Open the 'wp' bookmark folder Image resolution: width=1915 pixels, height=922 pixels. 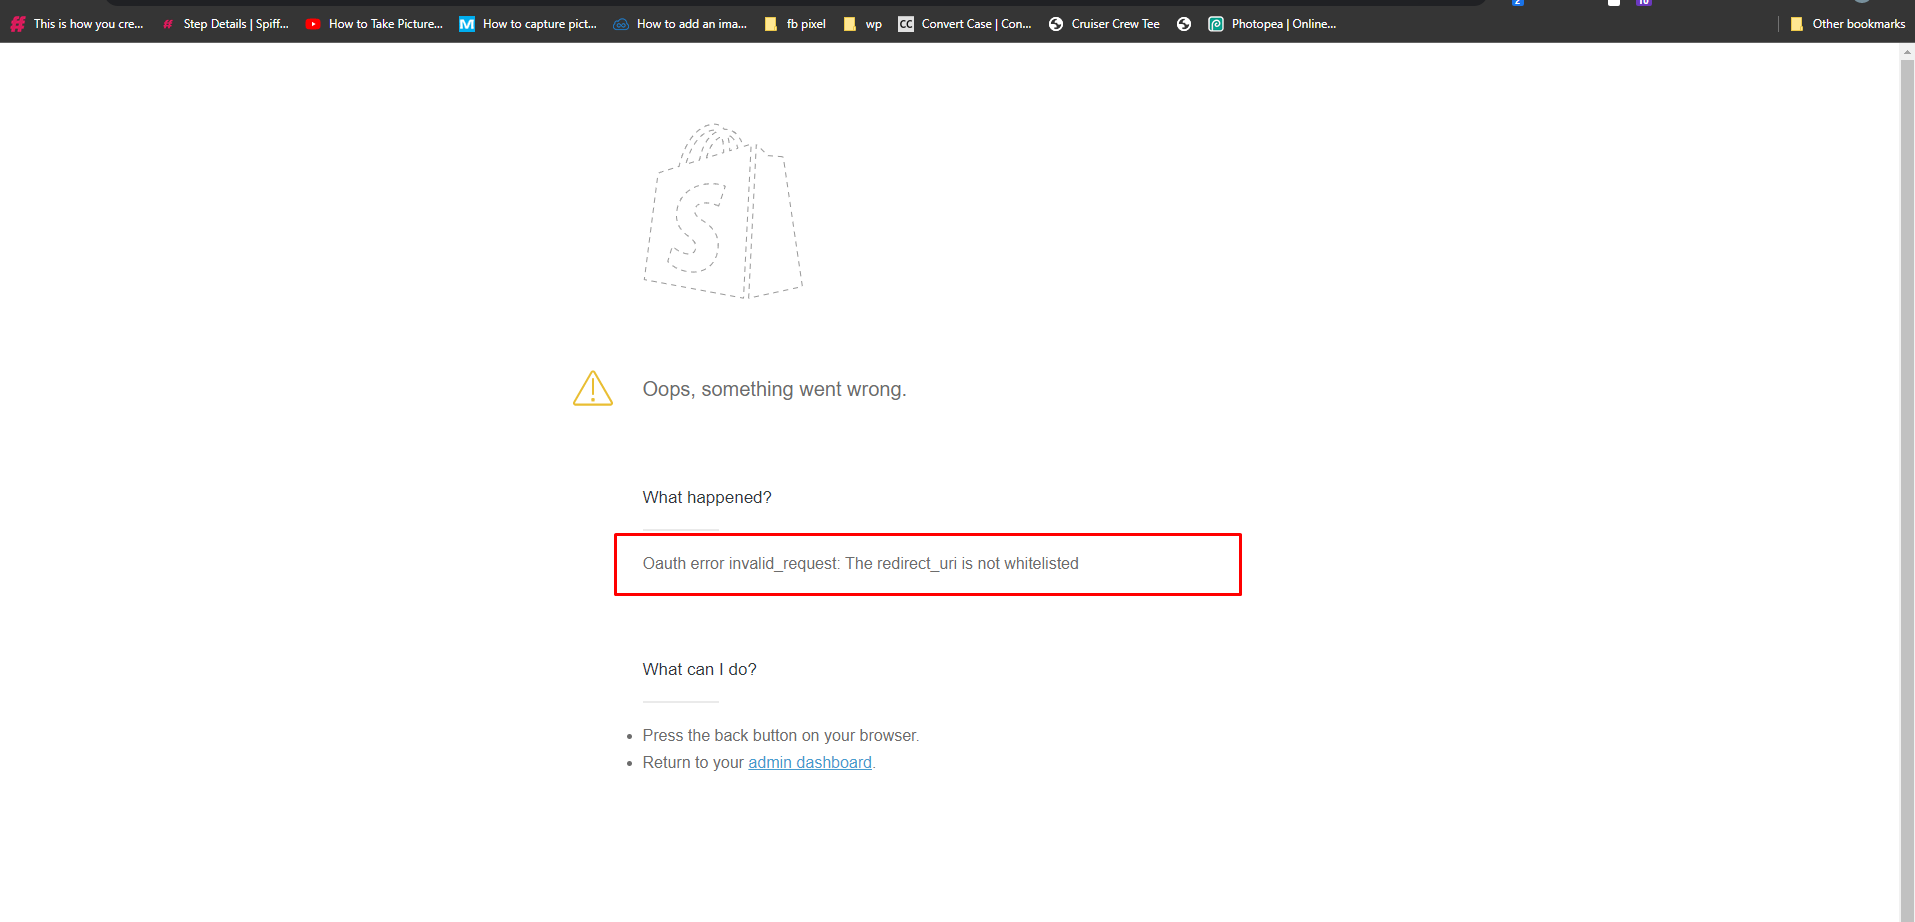pos(862,24)
